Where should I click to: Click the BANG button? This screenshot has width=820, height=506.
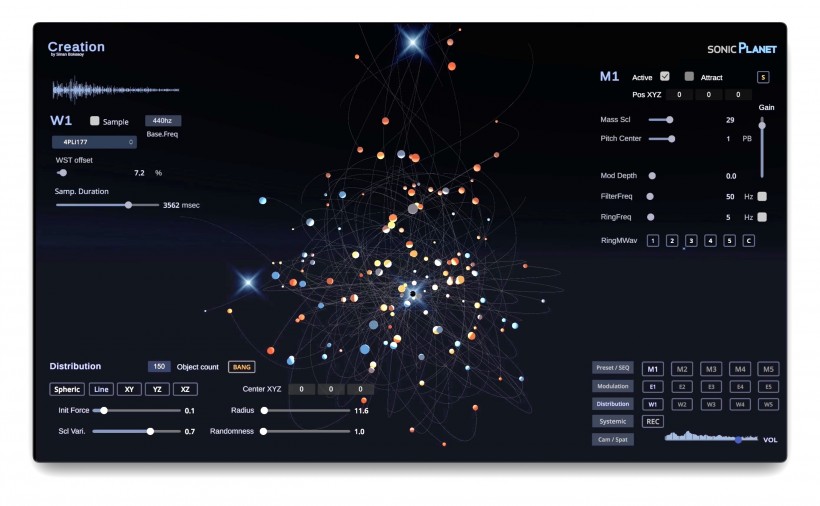point(241,367)
